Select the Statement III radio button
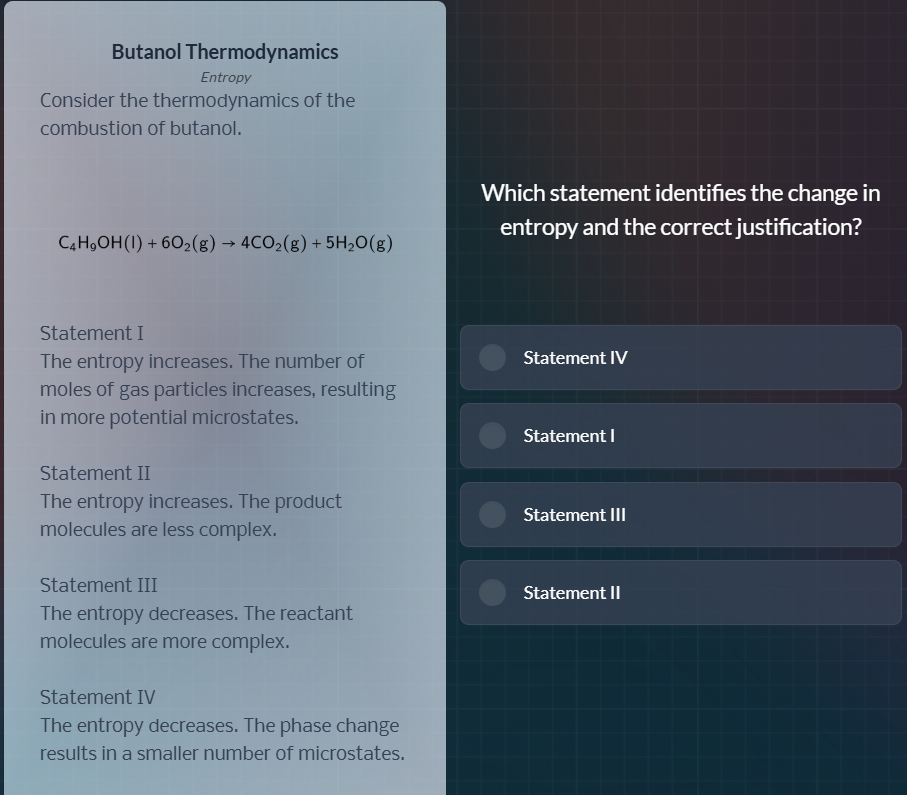 [x=492, y=514]
